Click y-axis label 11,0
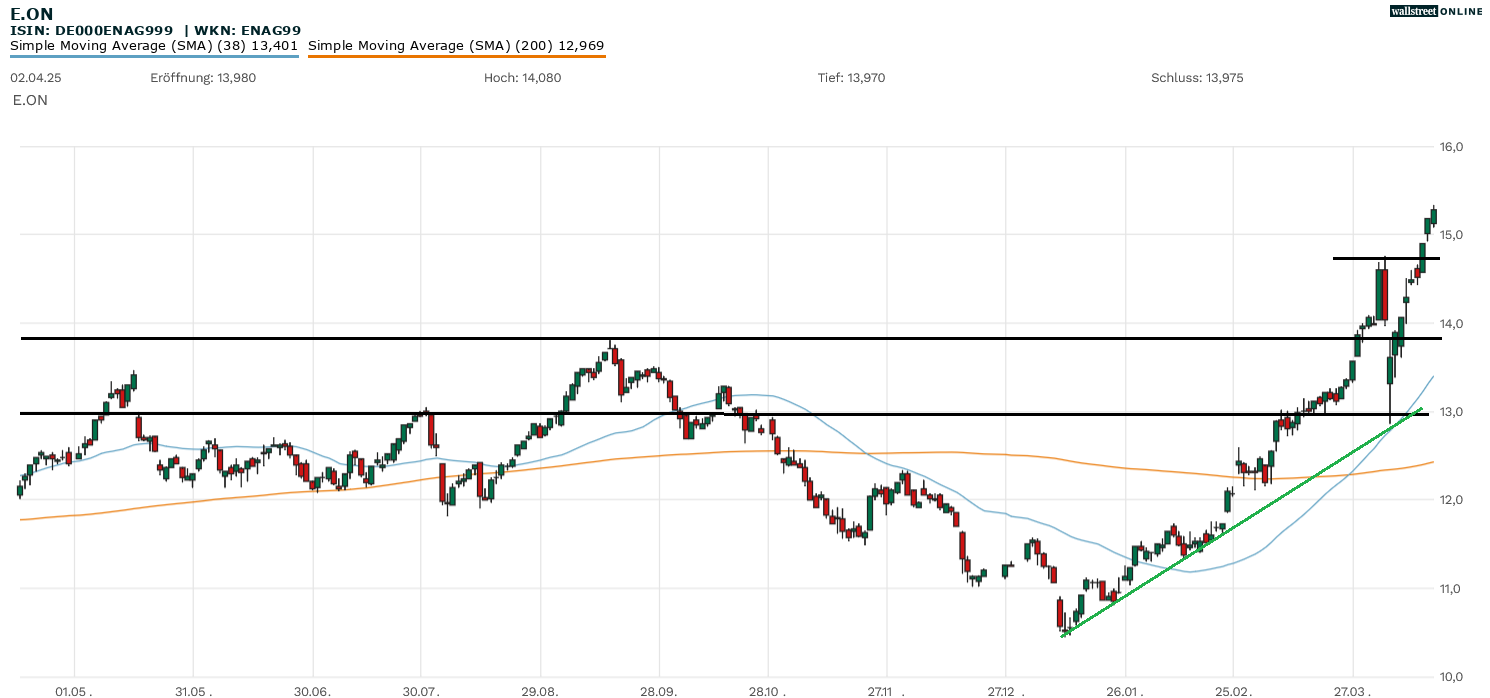1490x698 pixels. click(1452, 589)
